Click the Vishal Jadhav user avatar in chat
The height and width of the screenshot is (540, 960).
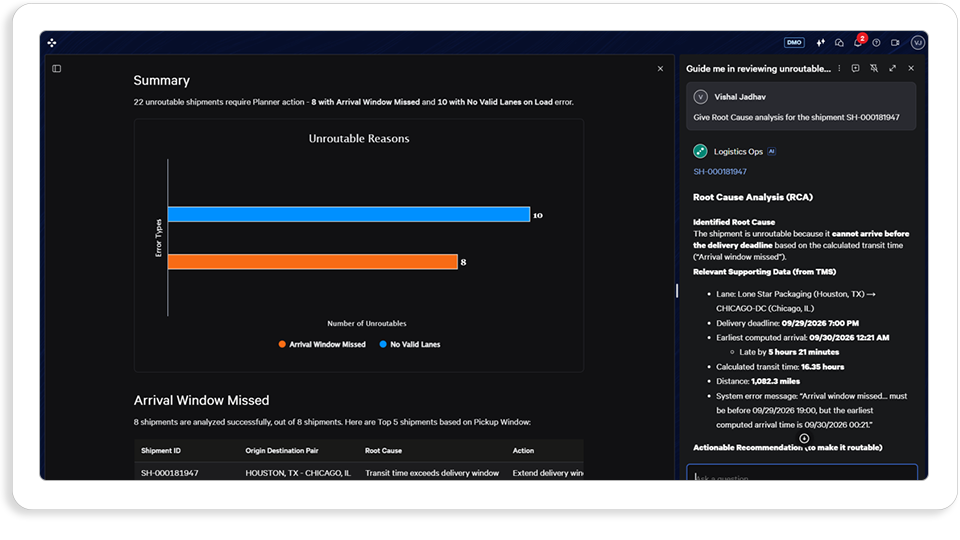click(x=700, y=97)
